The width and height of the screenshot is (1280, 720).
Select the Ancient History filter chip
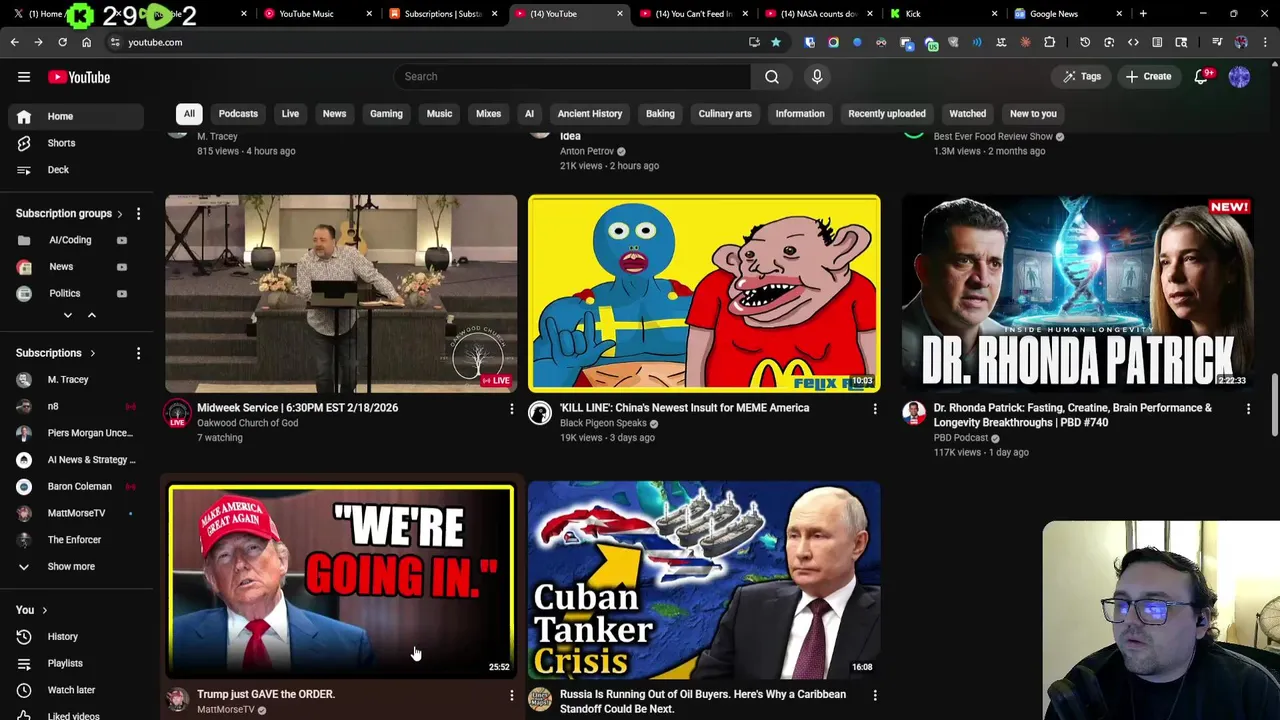590,114
